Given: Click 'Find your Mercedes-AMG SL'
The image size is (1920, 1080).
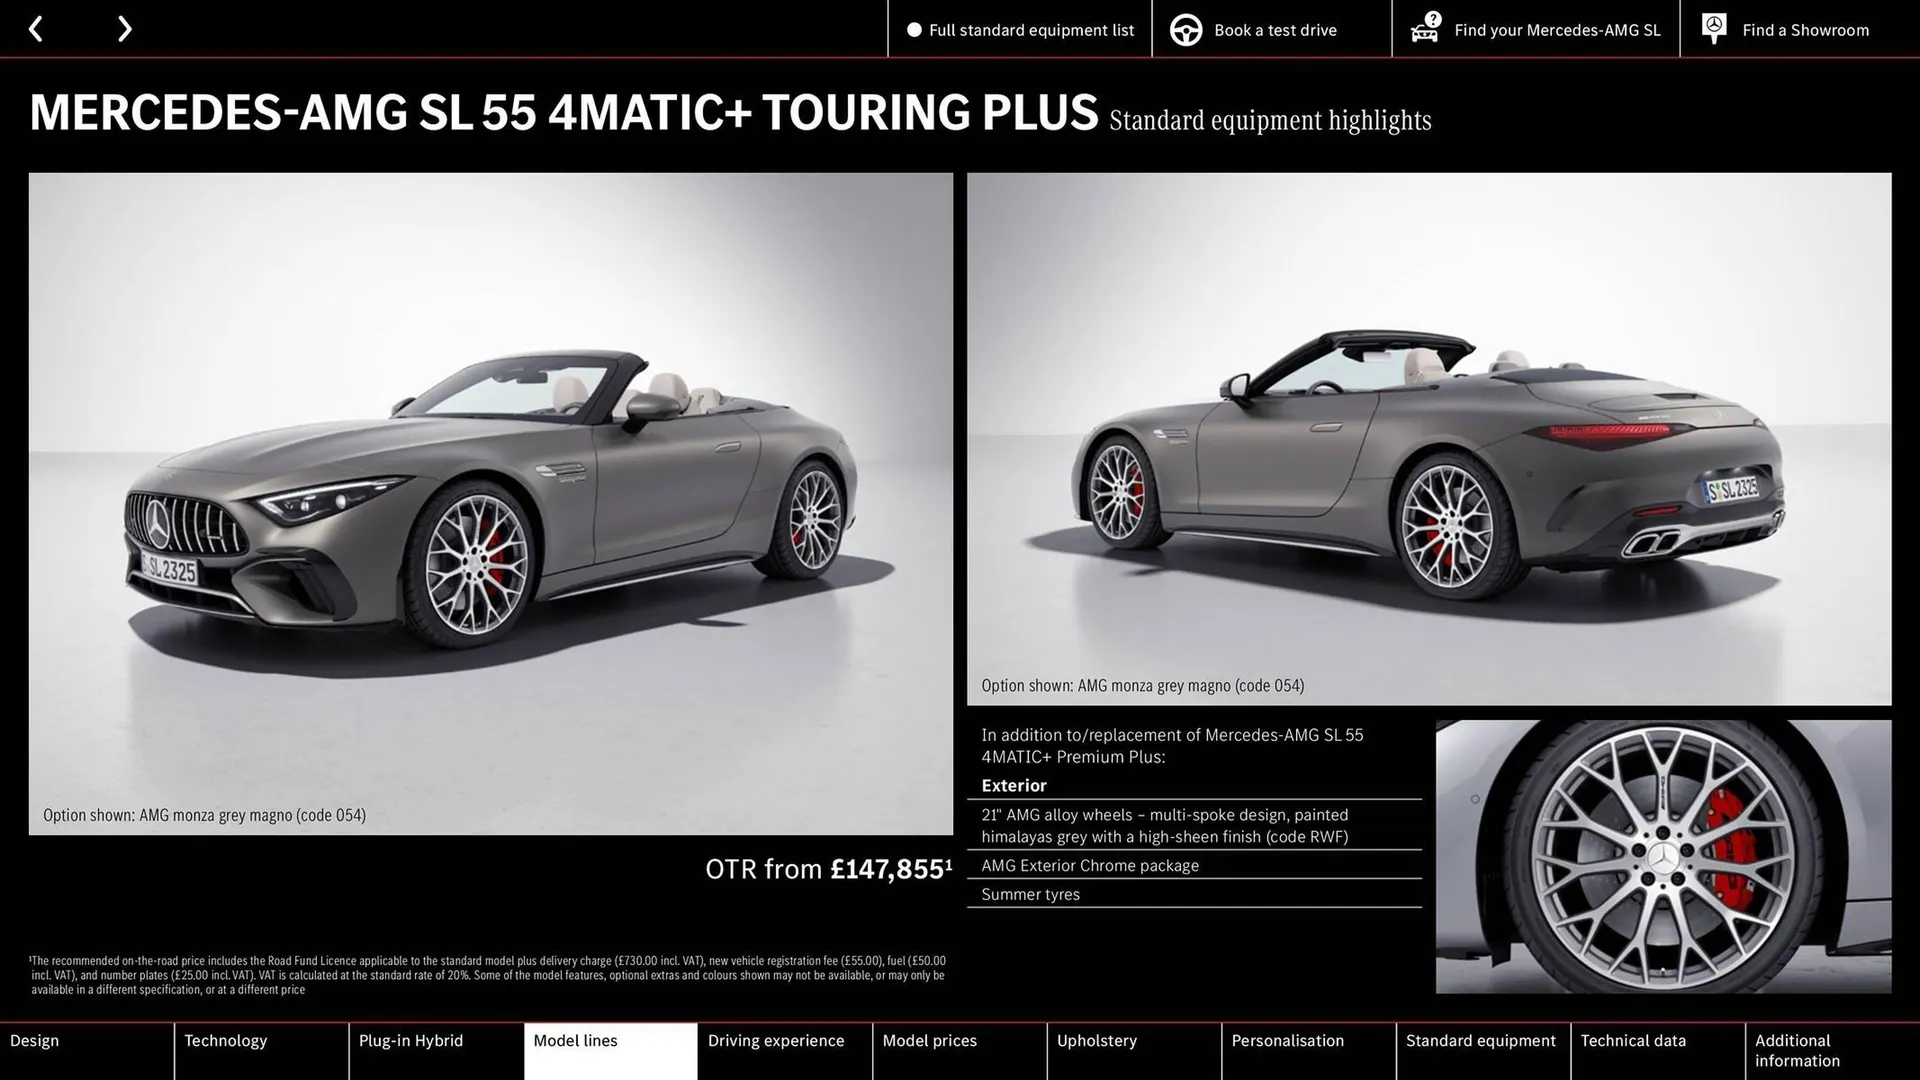Looking at the screenshot, I should [1556, 30].
